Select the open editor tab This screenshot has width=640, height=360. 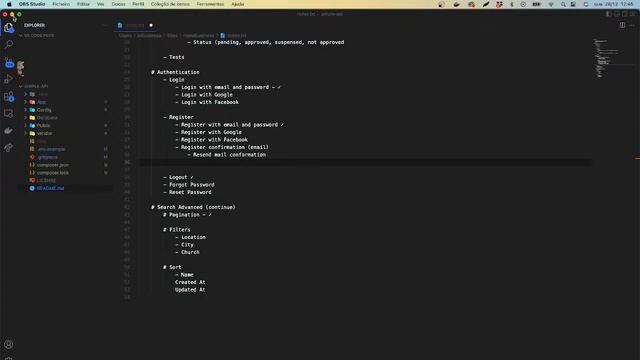coord(135,25)
